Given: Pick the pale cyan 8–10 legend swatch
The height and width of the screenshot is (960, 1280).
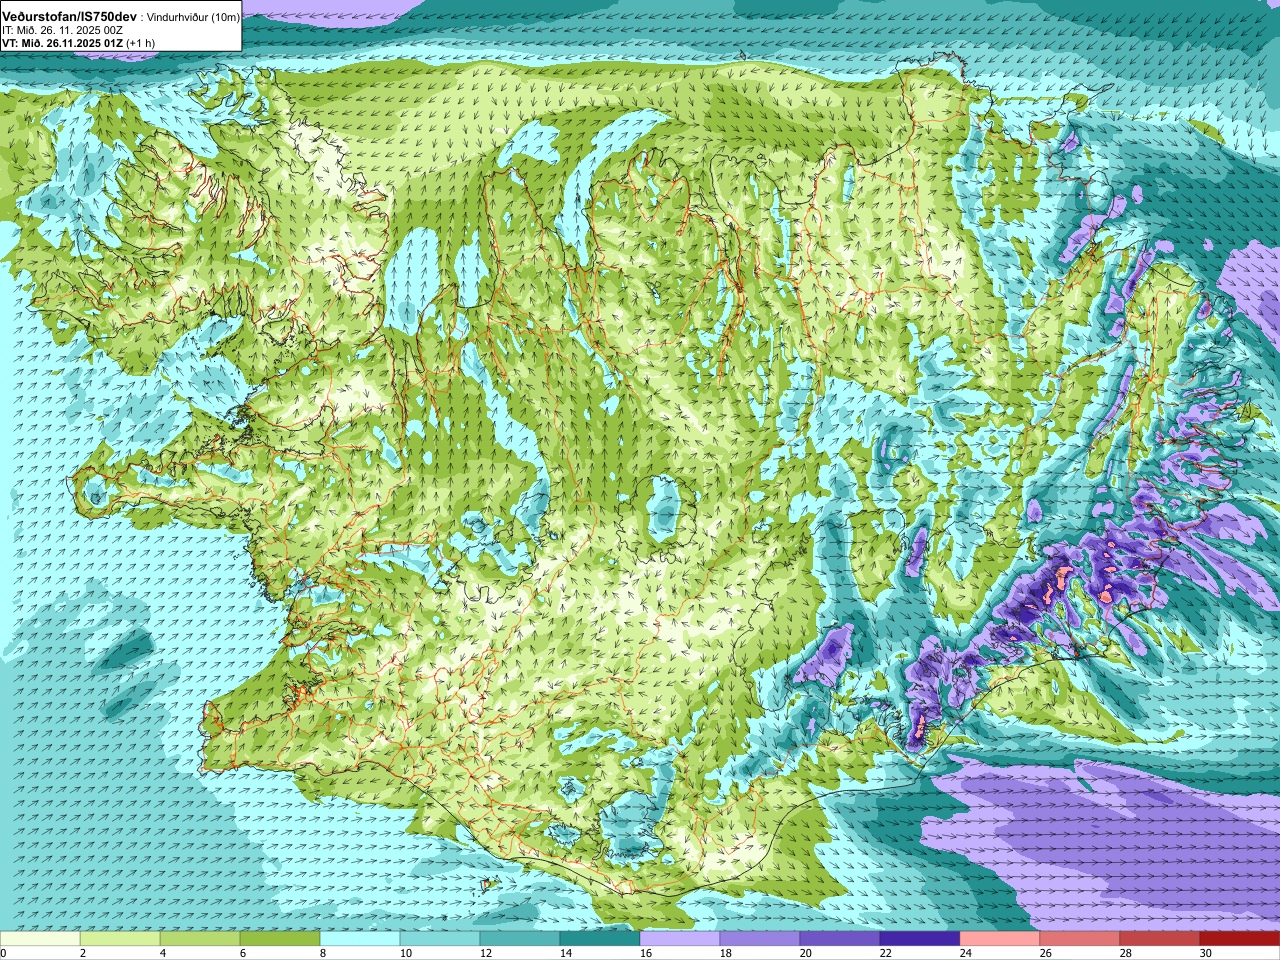Looking at the screenshot, I should [x=360, y=939].
